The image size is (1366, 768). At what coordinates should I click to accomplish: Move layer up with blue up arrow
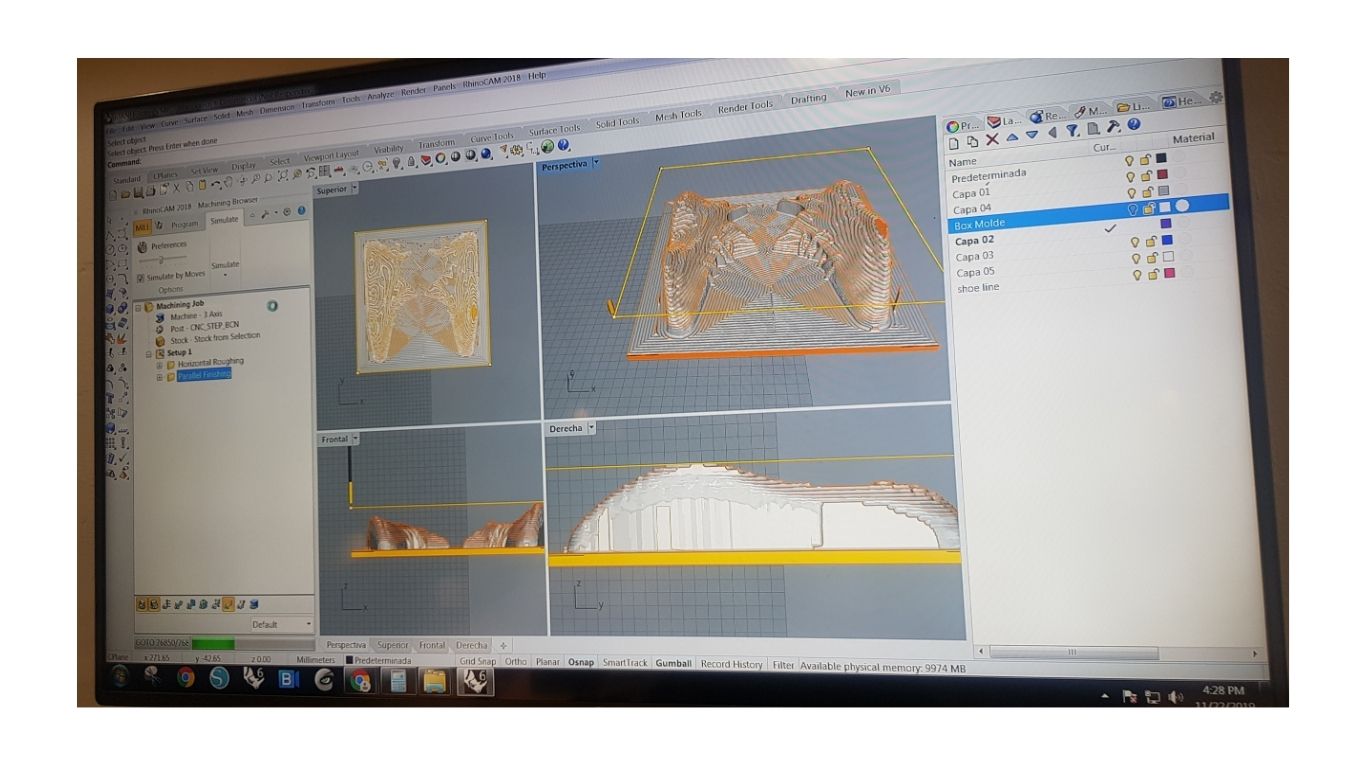(x=1012, y=138)
